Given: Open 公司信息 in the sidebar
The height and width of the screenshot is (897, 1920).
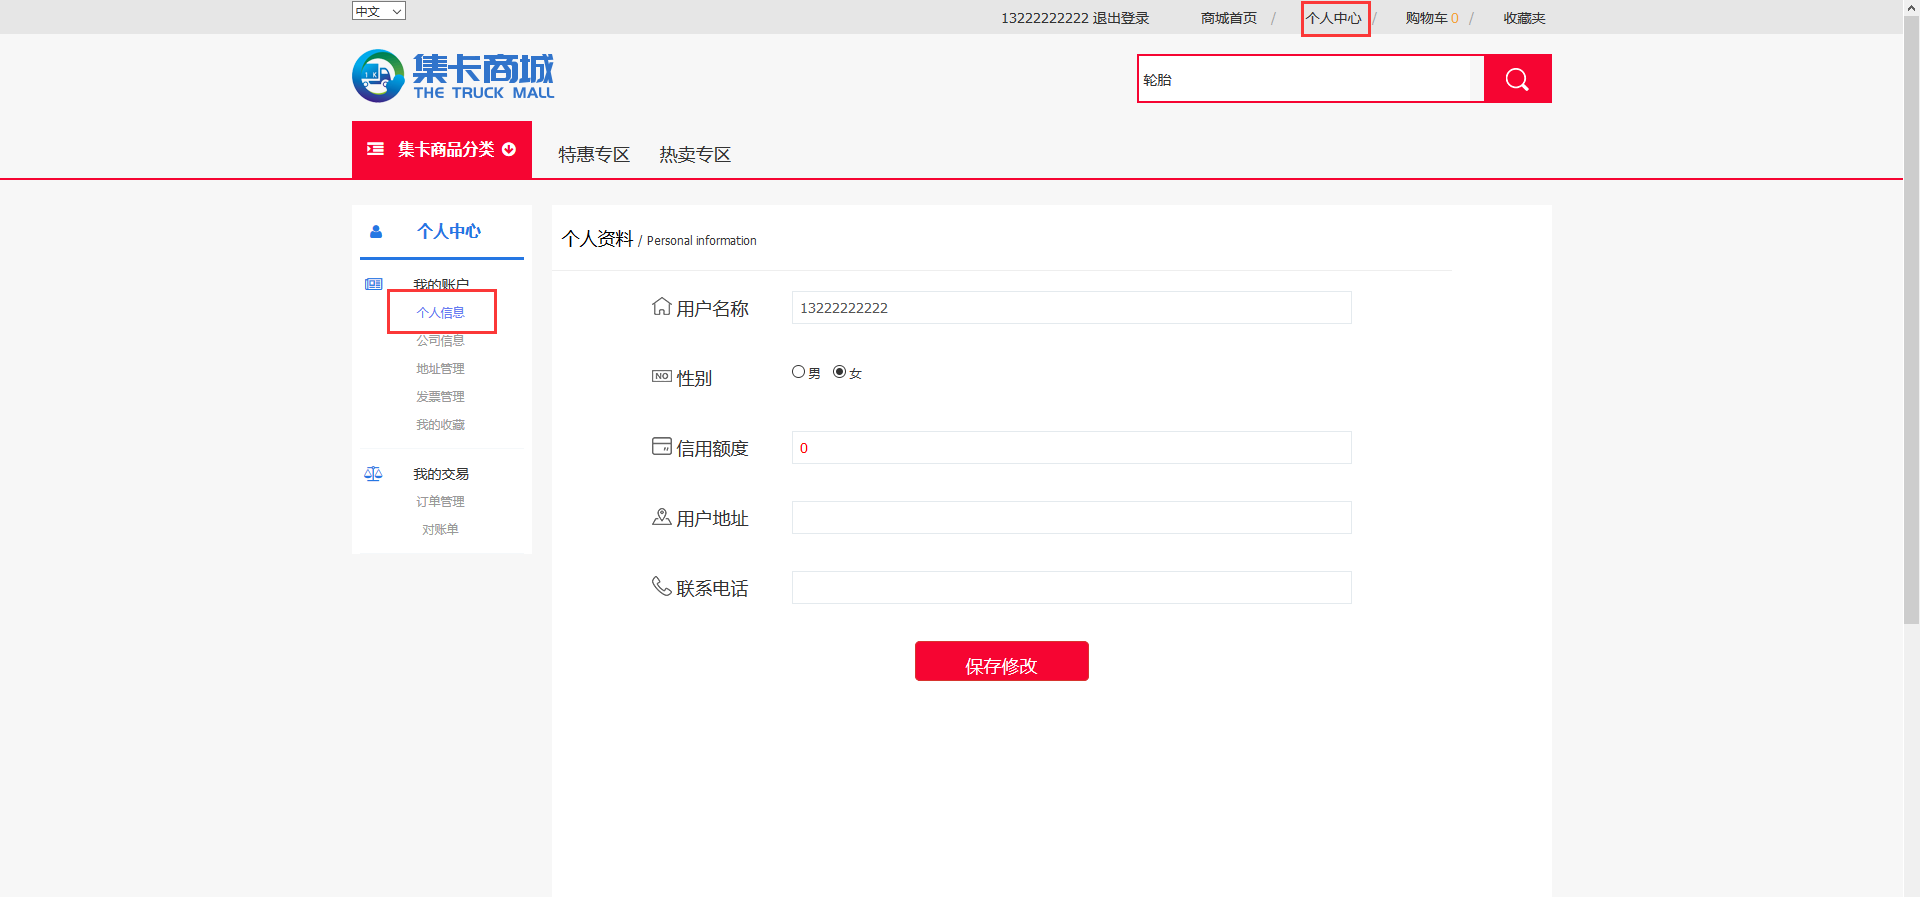Looking at the screenshot, I should coord(440,340).
